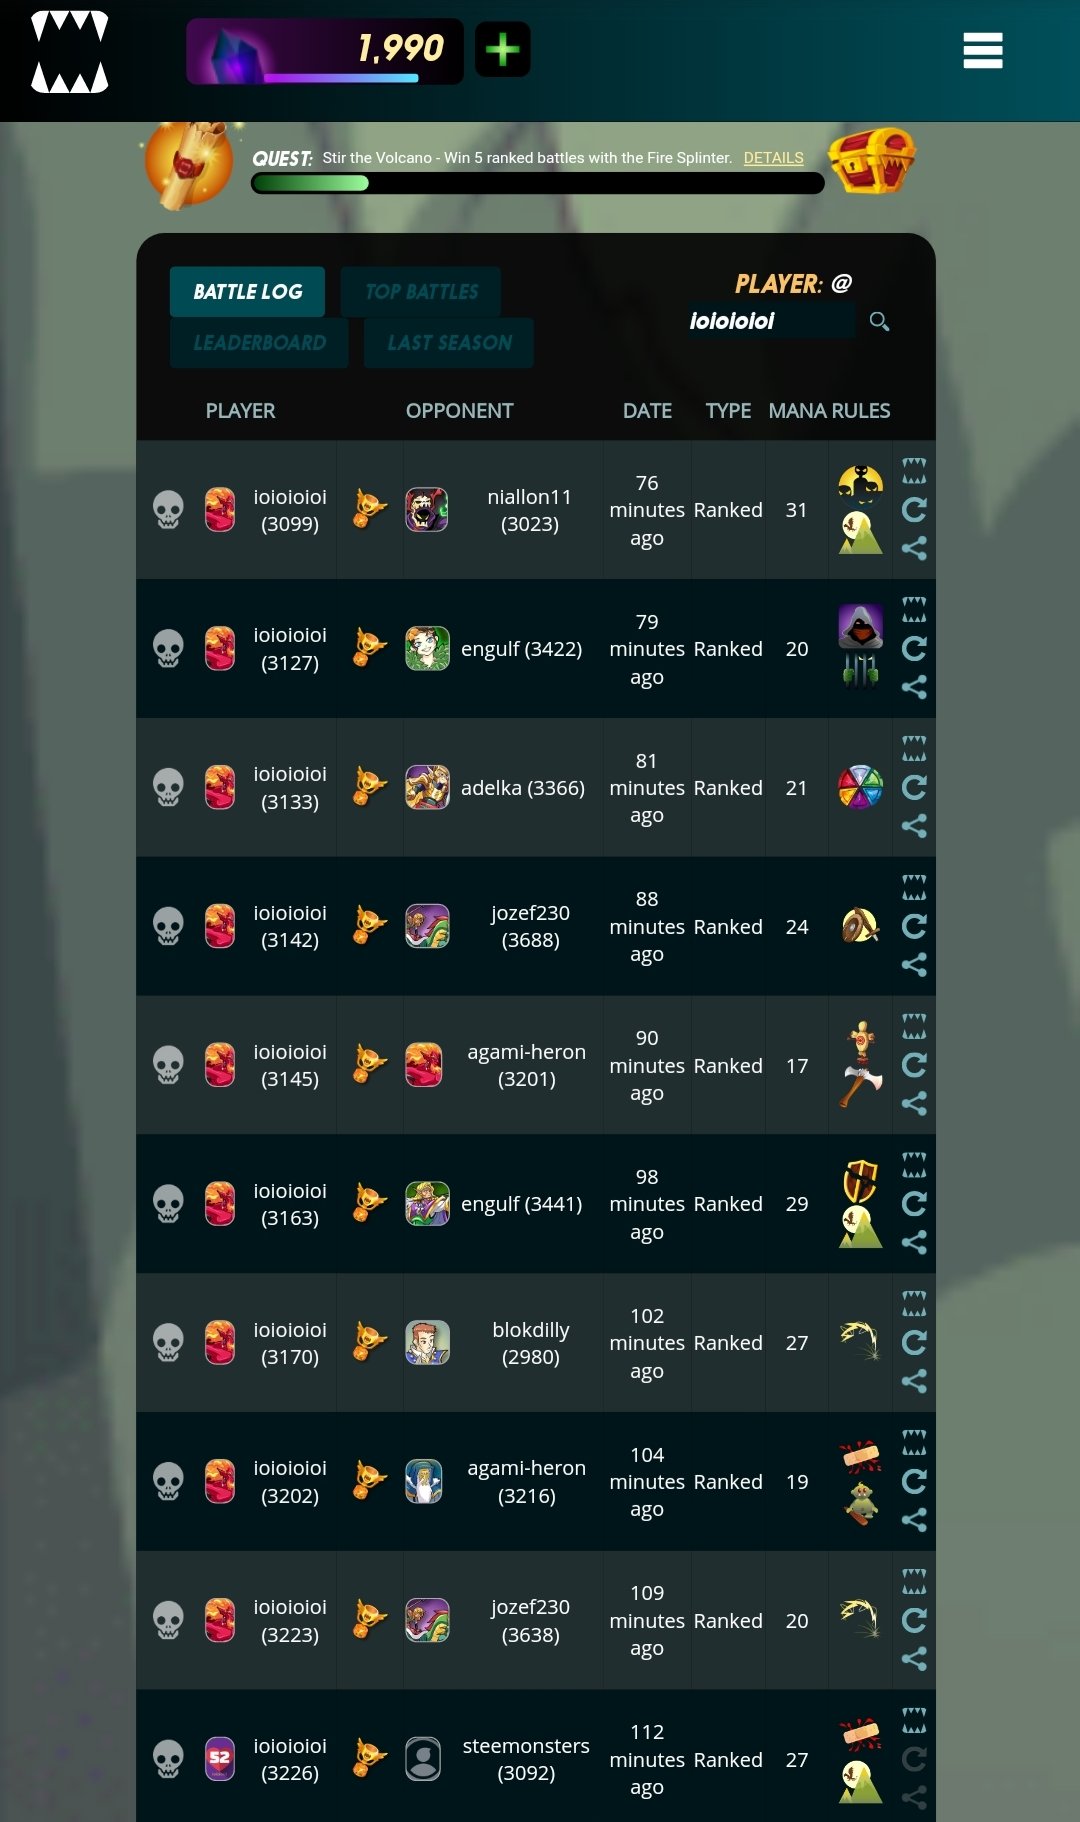The image size is (1080, 1822).
Task: Click the quest progress bar
Action: [x=538, y=183]
